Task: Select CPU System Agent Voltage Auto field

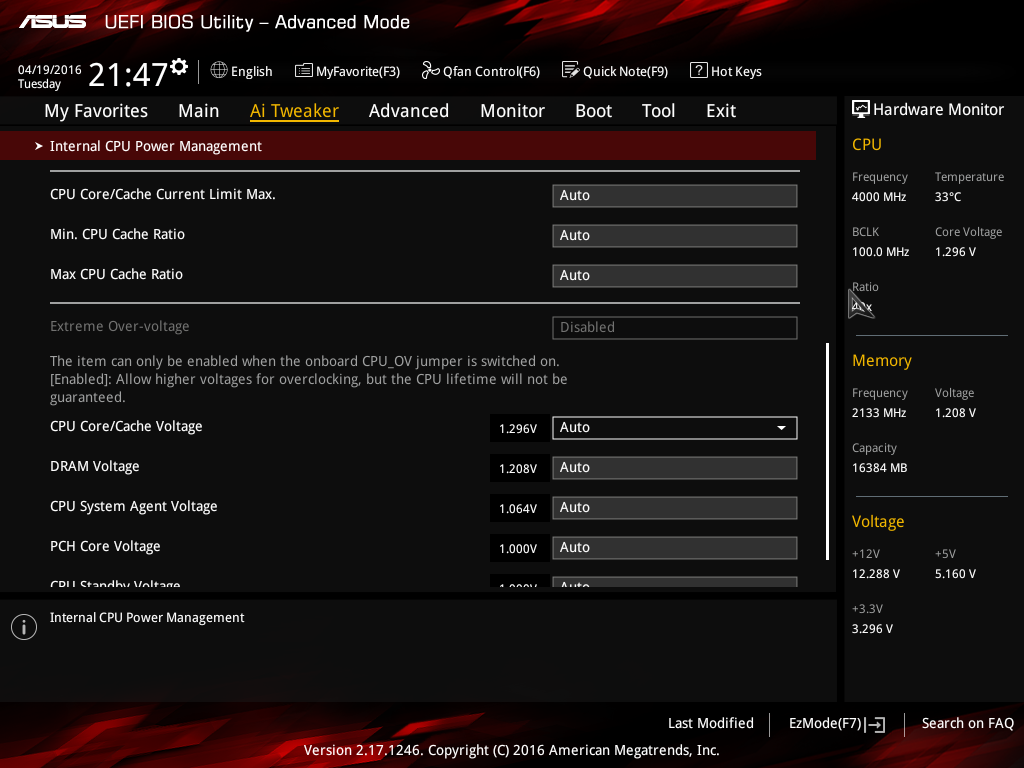Action: click(675, 508)
